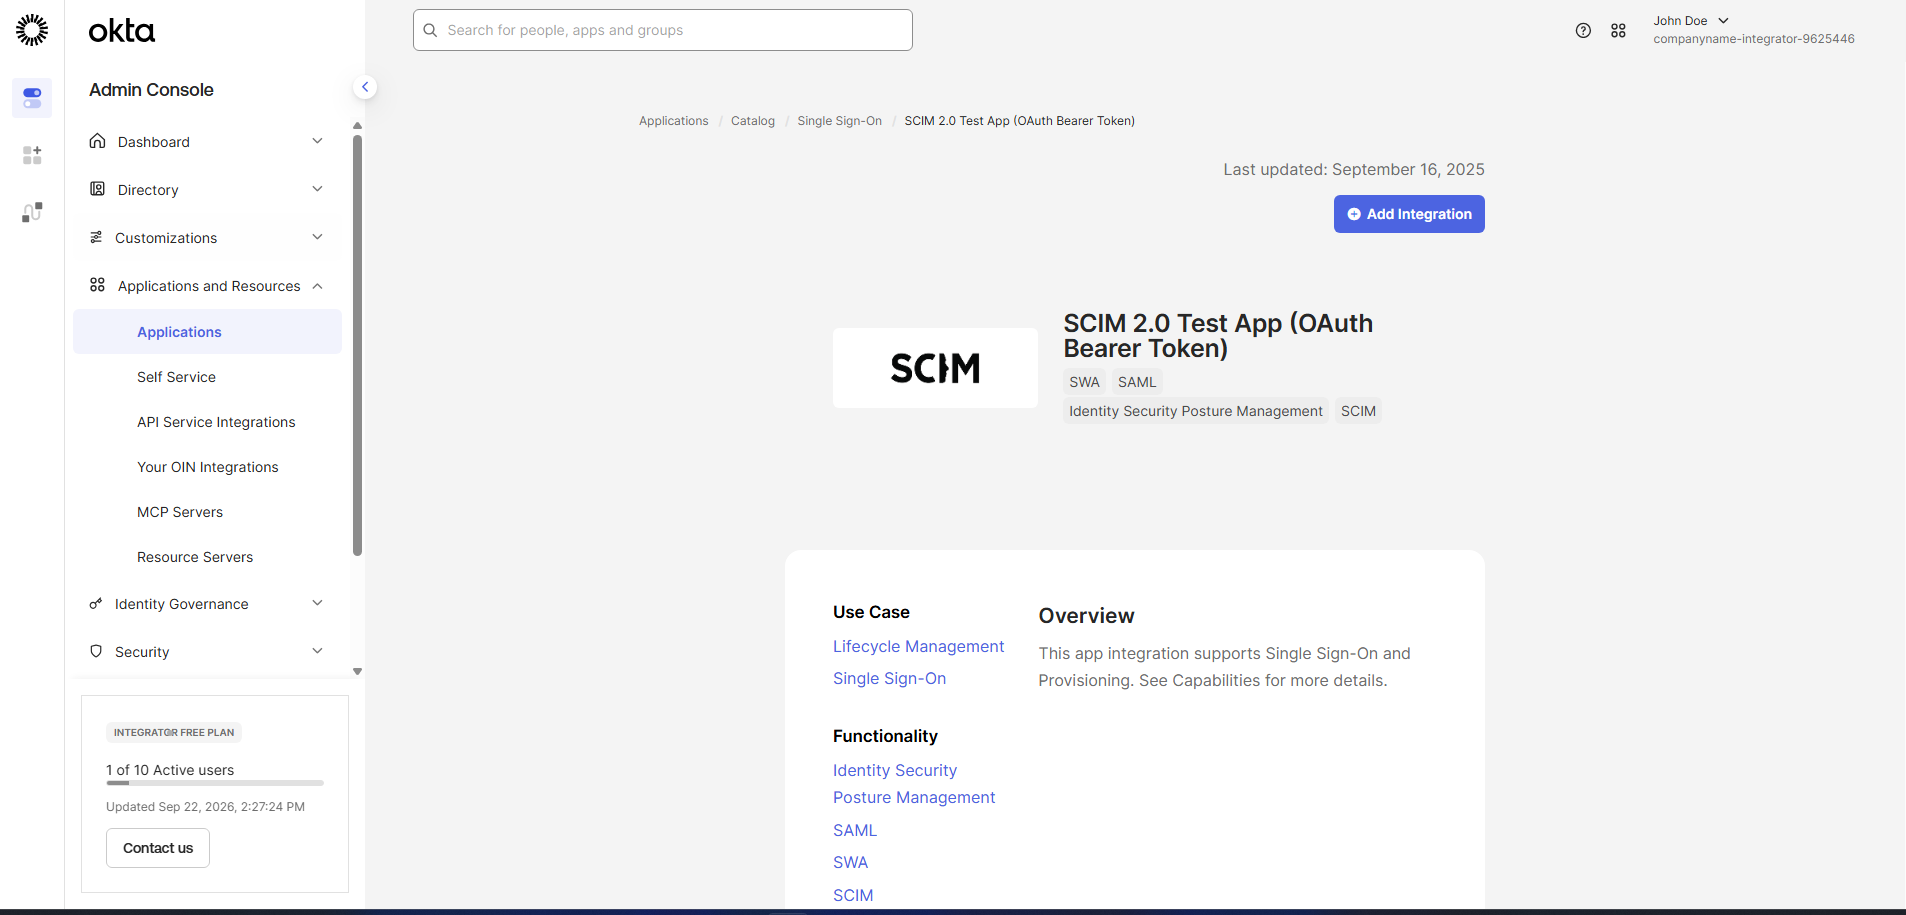
Task: Click the INTEGRATOR FREE PLAN badge
Action: (x=174, y=732)
